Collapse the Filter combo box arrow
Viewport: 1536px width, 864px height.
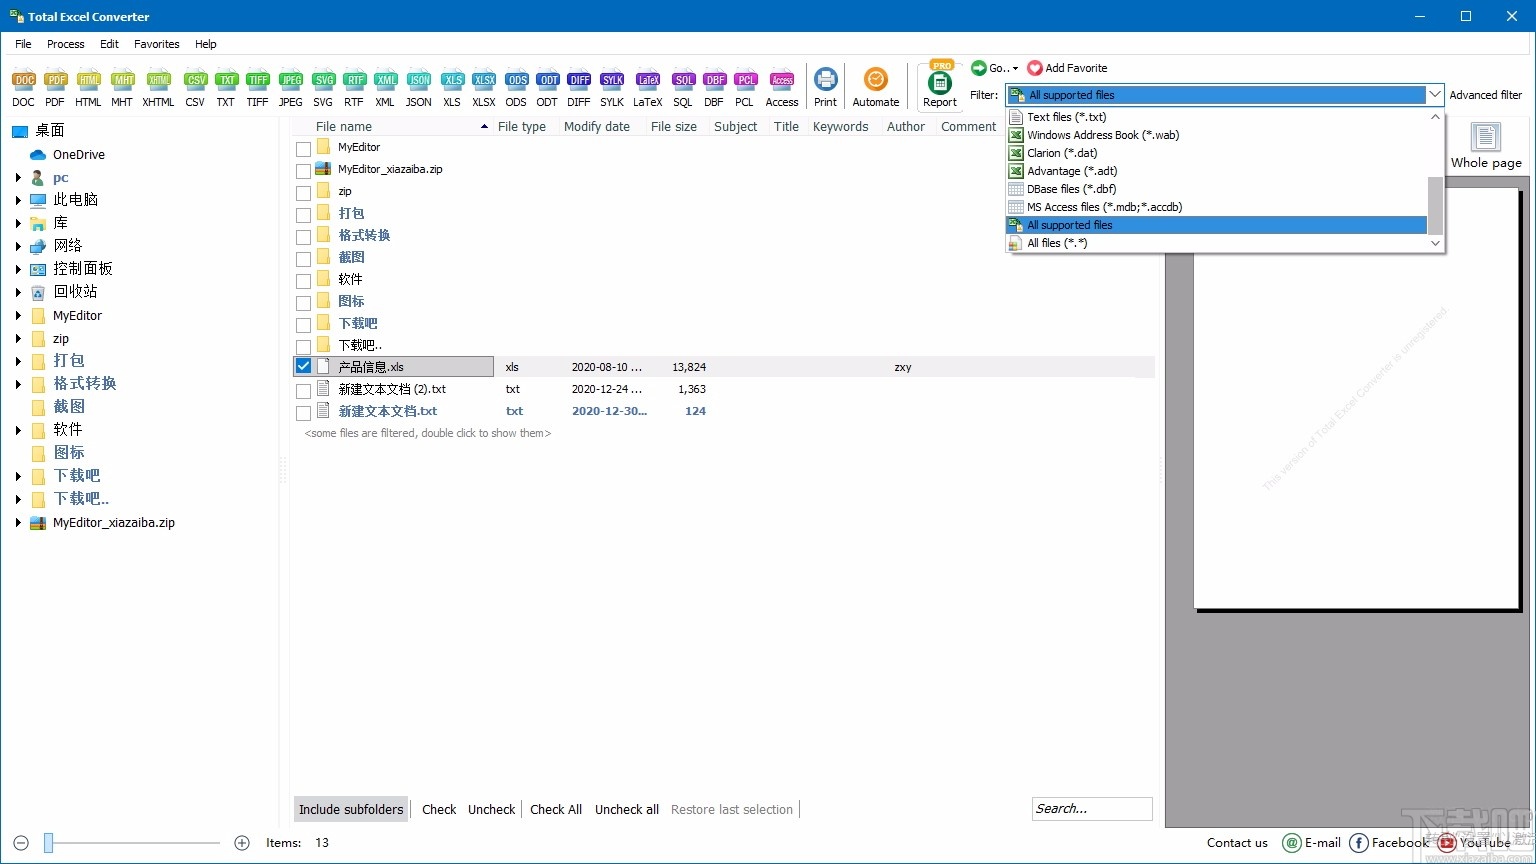(x=1435, y=95)
